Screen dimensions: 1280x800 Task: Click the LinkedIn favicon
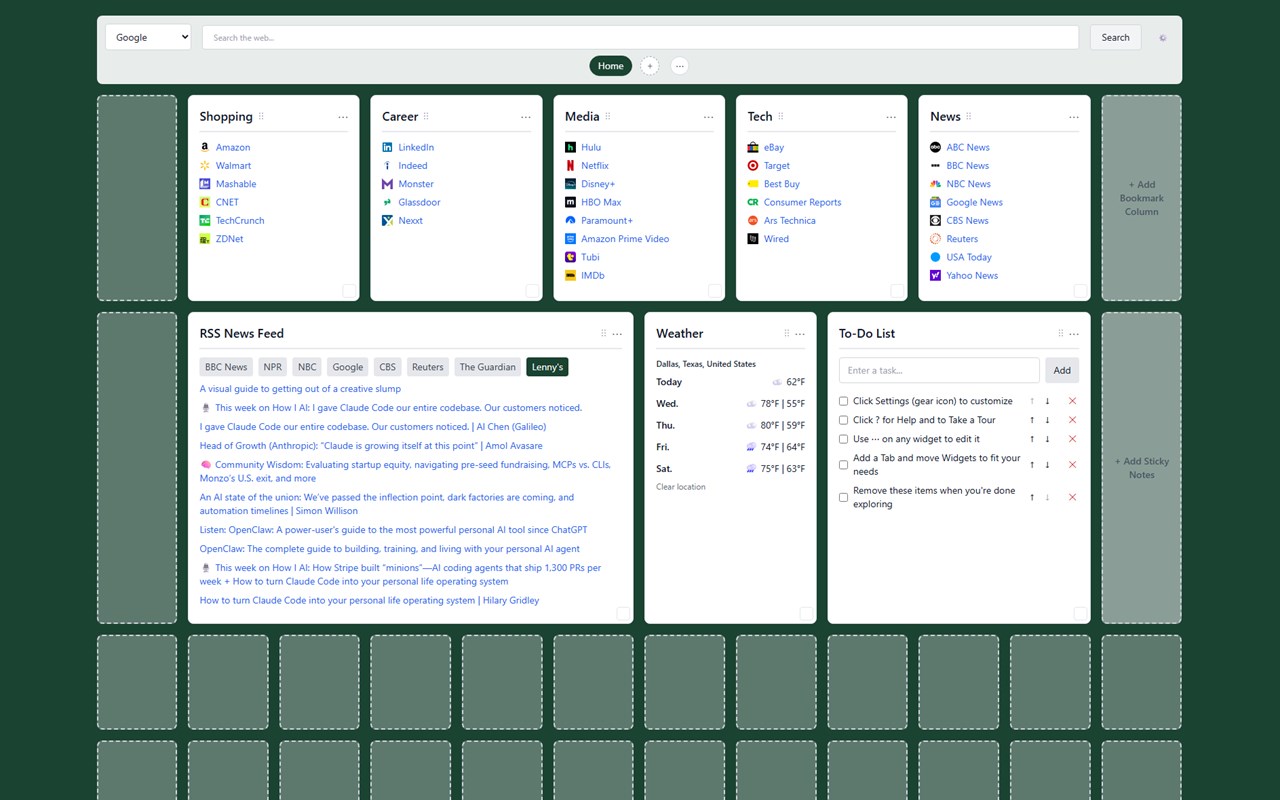[x=388, y=147]
